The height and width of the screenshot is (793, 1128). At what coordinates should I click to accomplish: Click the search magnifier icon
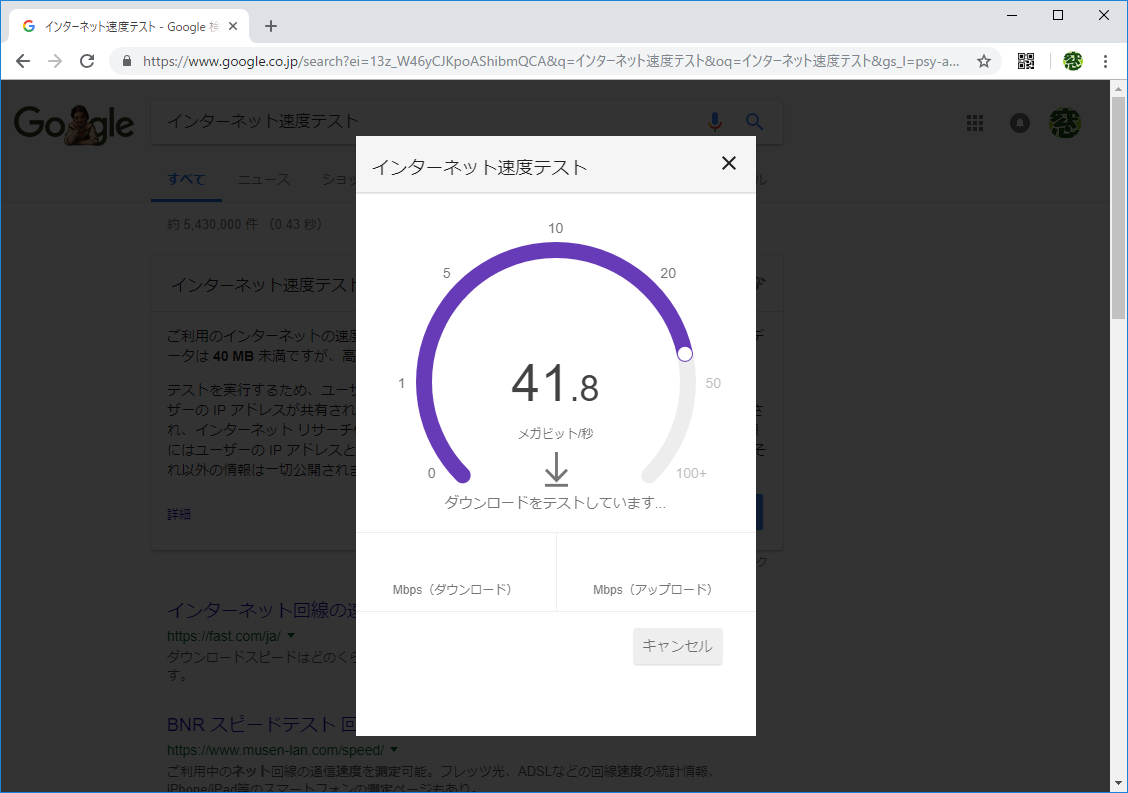coord(754,121)
